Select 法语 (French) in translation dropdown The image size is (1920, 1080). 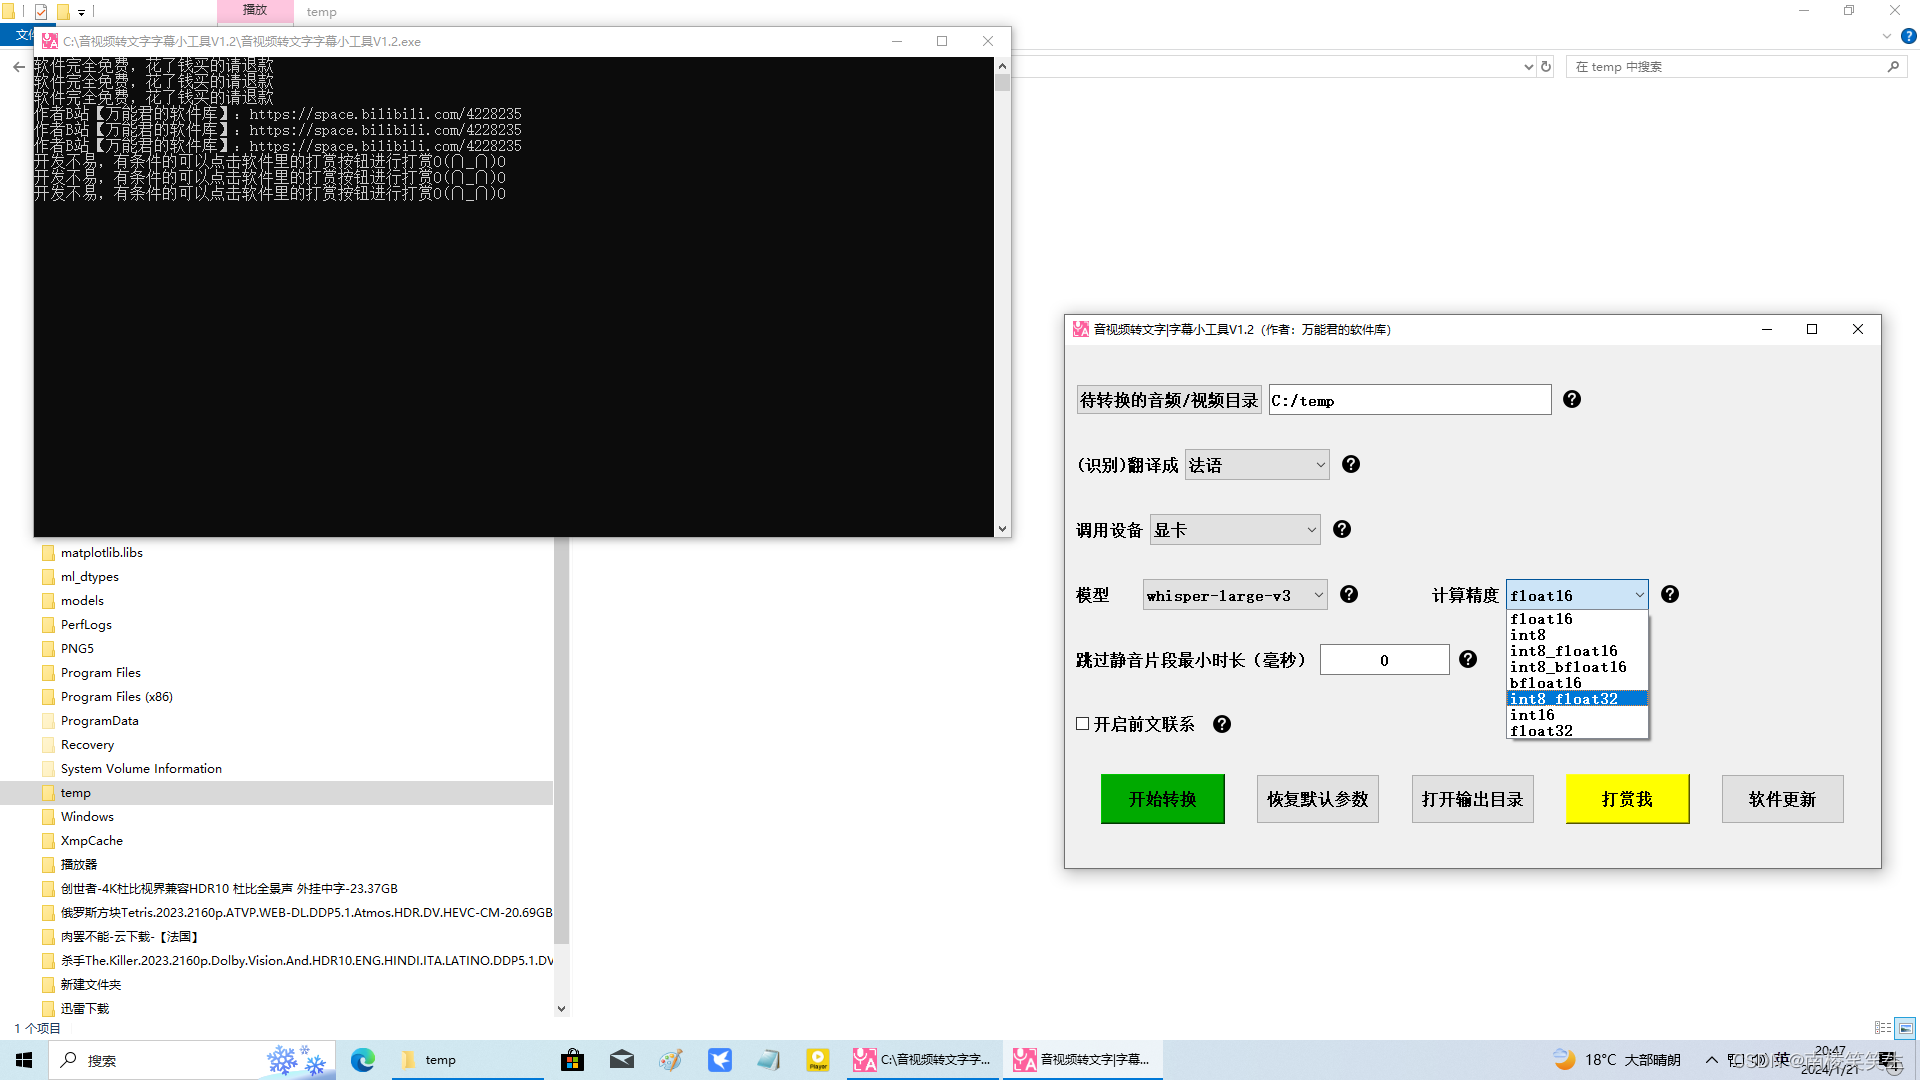[x=1254, y=464]
